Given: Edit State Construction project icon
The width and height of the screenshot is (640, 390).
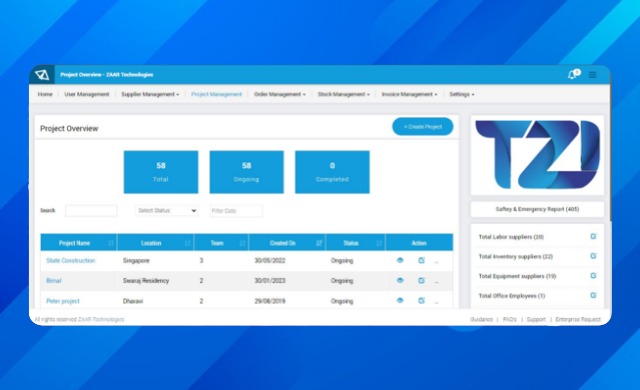Looking at the screenshot, I should (421, 260).
